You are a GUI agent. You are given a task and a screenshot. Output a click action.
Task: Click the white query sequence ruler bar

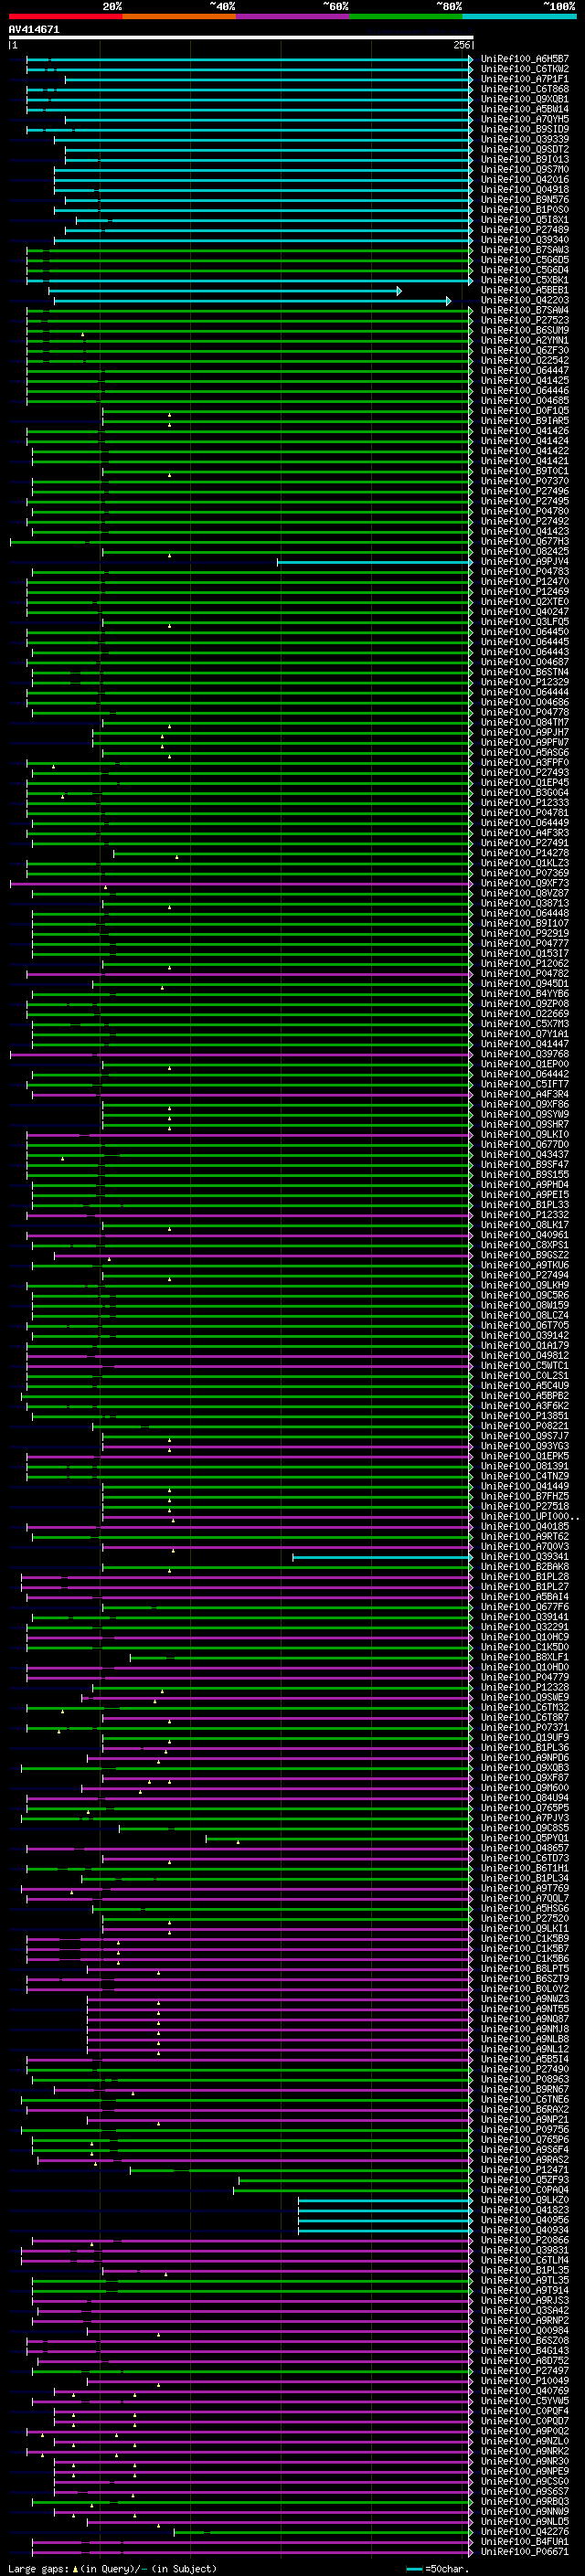(241, 37)
